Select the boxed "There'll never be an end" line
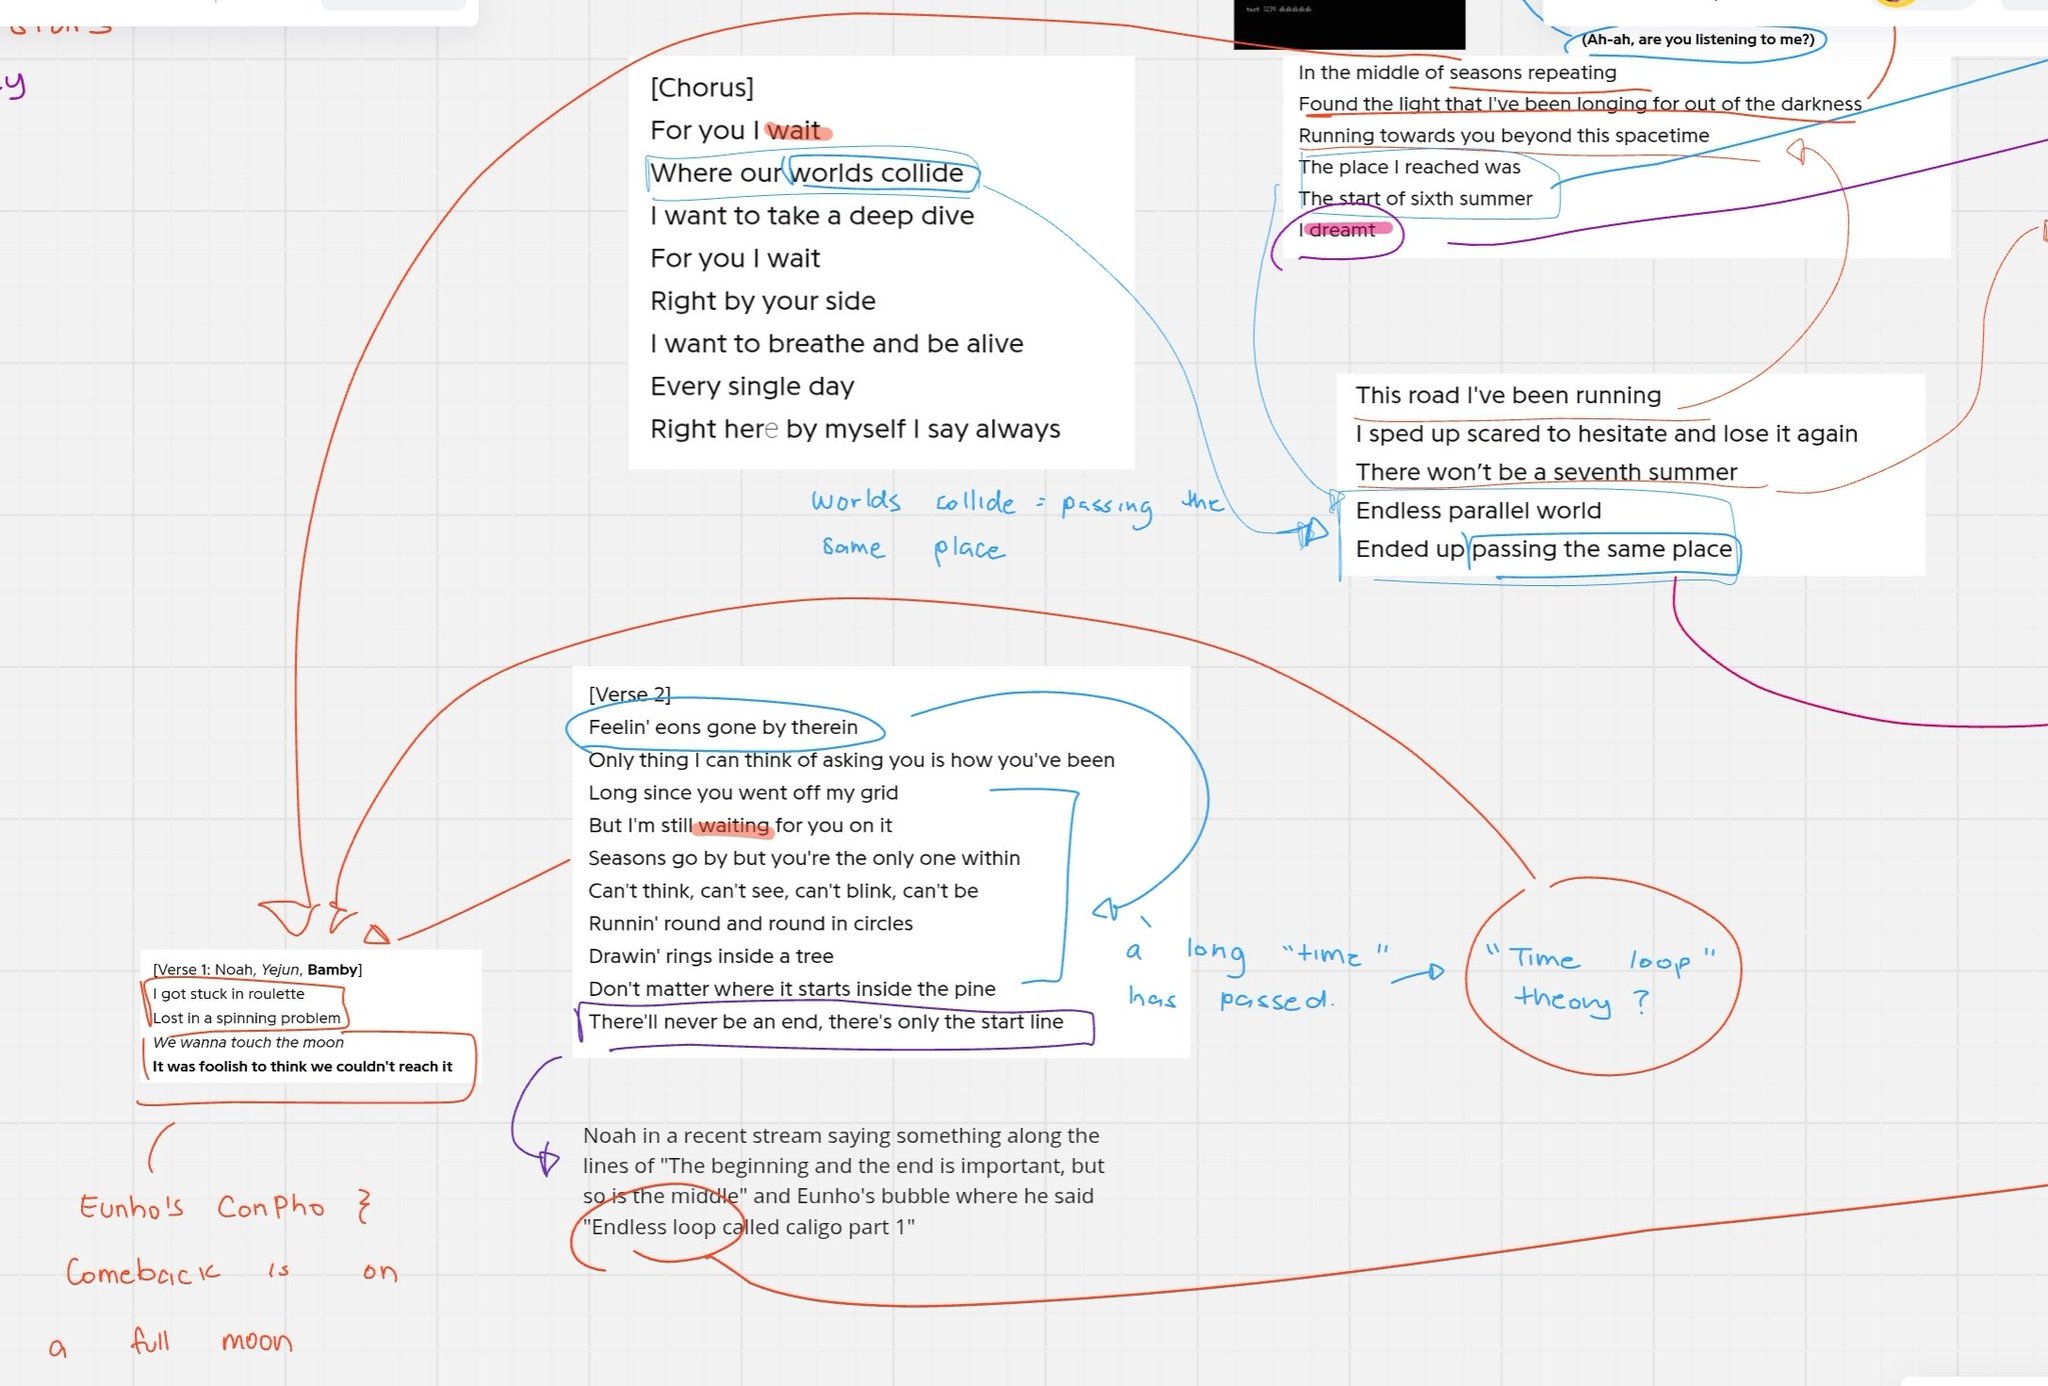This screenshot has width=2048, height=1386. tap(825, 1022)
